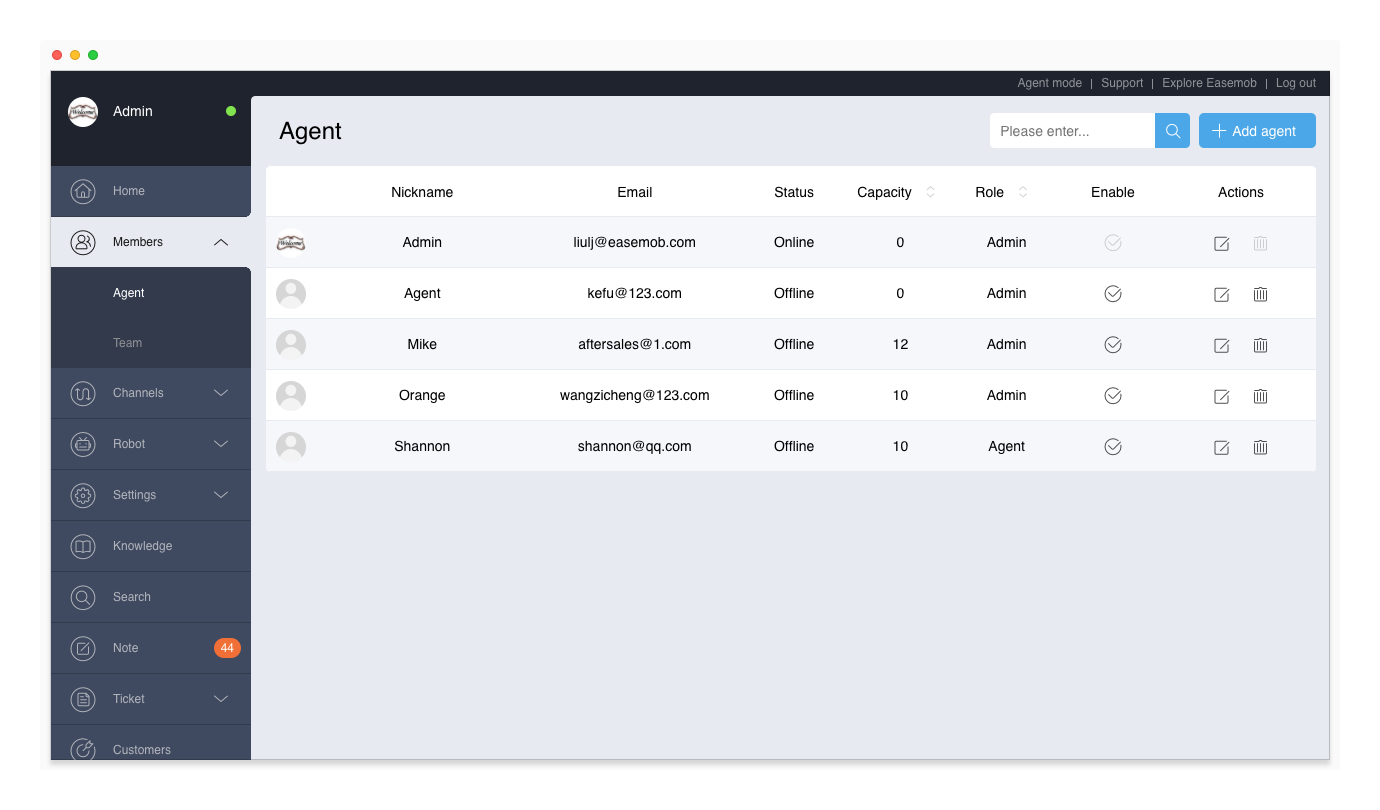1380x810 pixels.
Task: Click the email aftersales@1.com
Action: tap(635, 344)
